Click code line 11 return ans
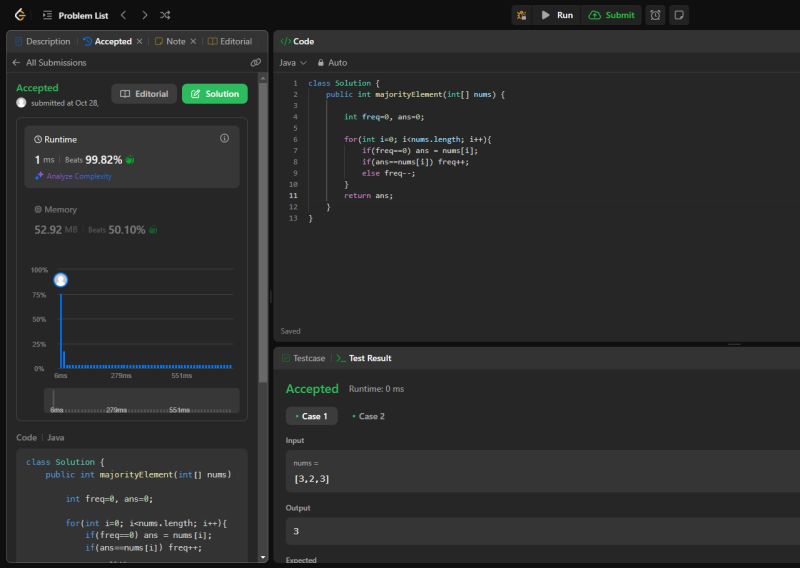The width and height of the screenshot is (800, 568). [x=368, y=195]
